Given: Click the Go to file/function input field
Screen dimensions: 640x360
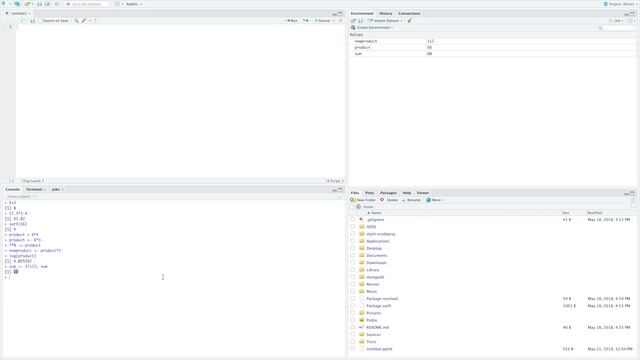Looking at the screenshot, I should 87,4.
